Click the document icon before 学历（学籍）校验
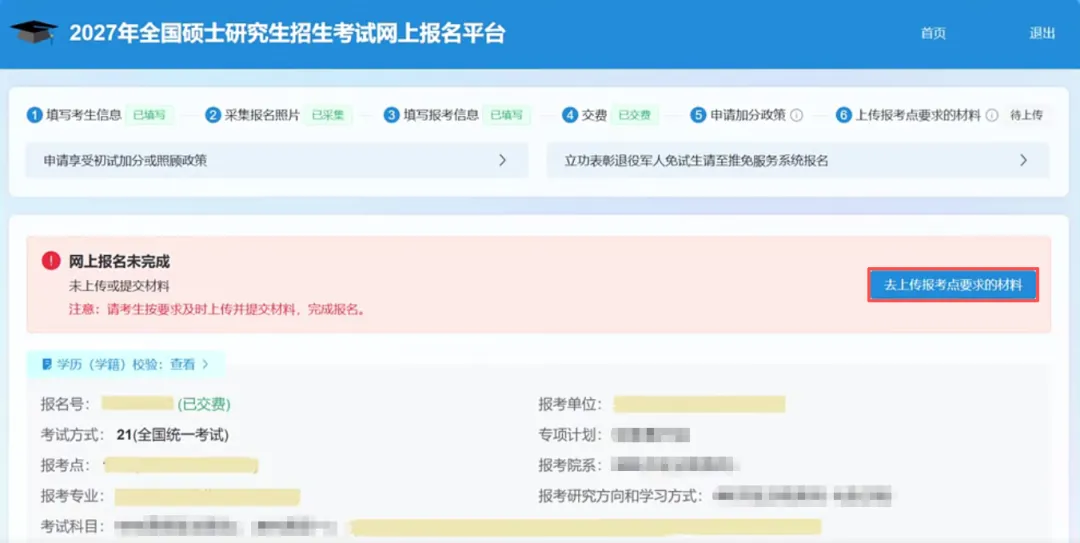This screenshot has width=1080, height=543. coord(47,364)
